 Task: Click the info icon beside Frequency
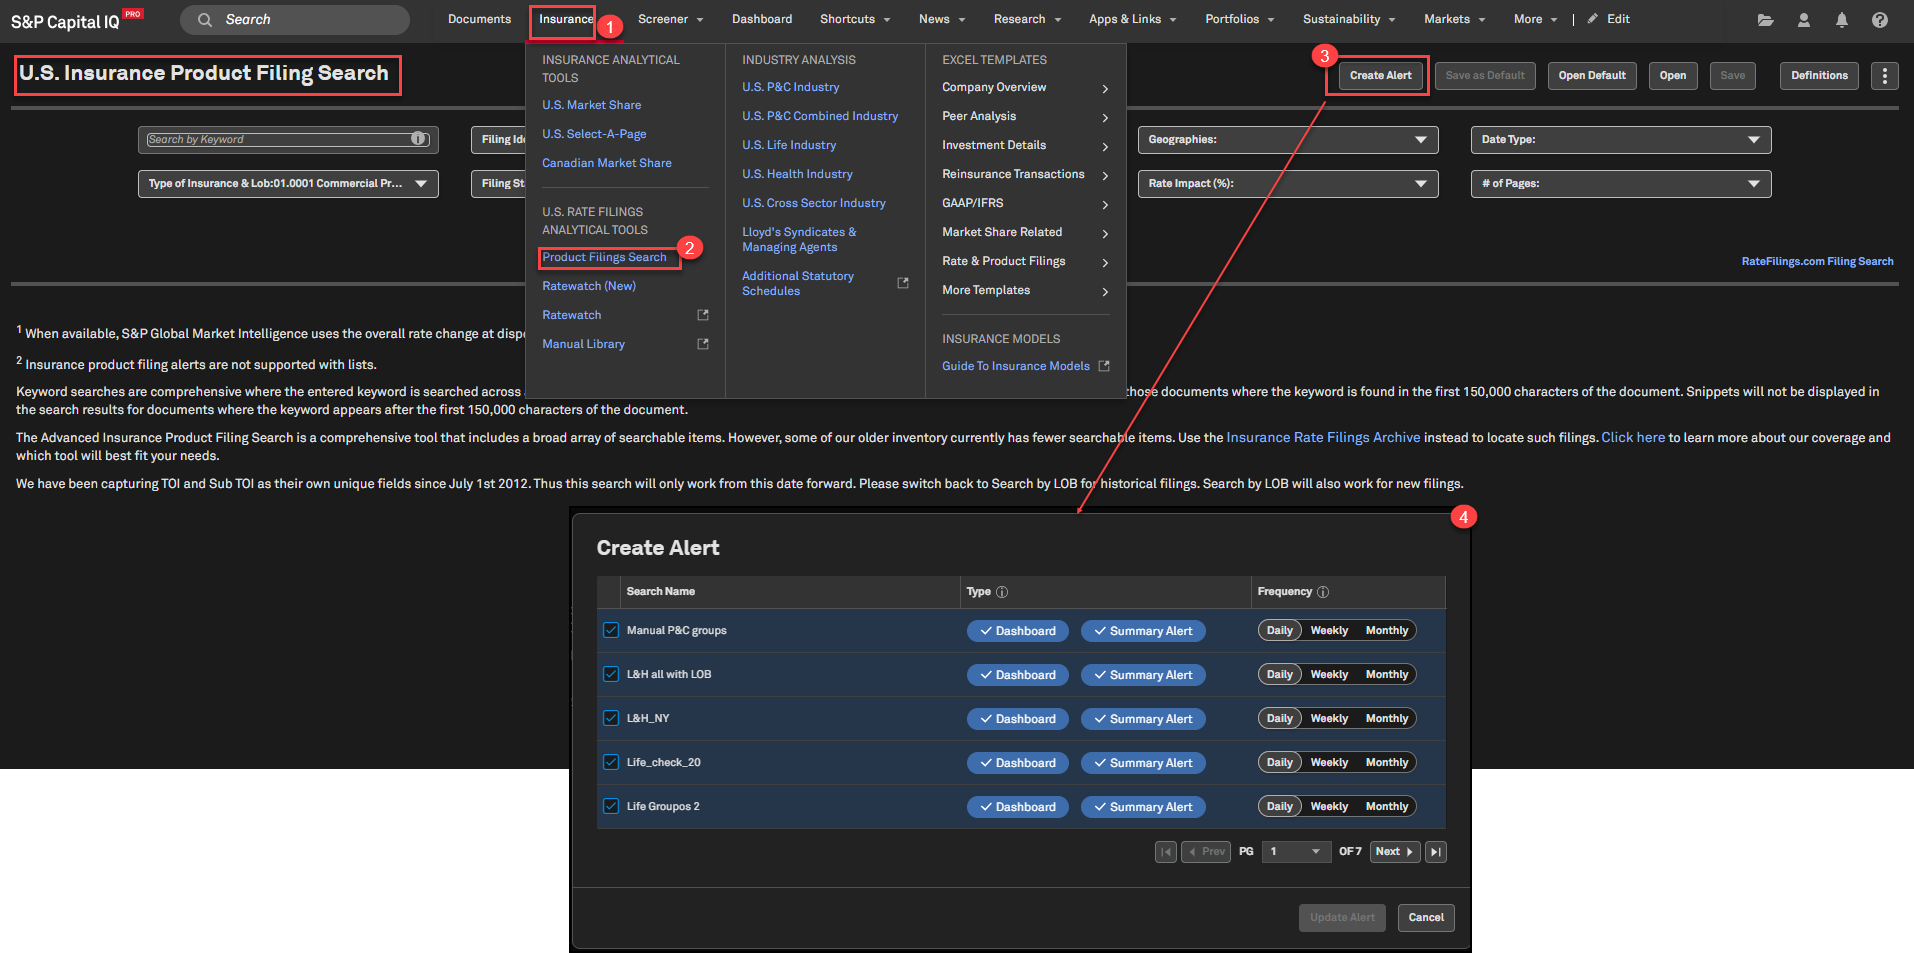coord(1323,592)
